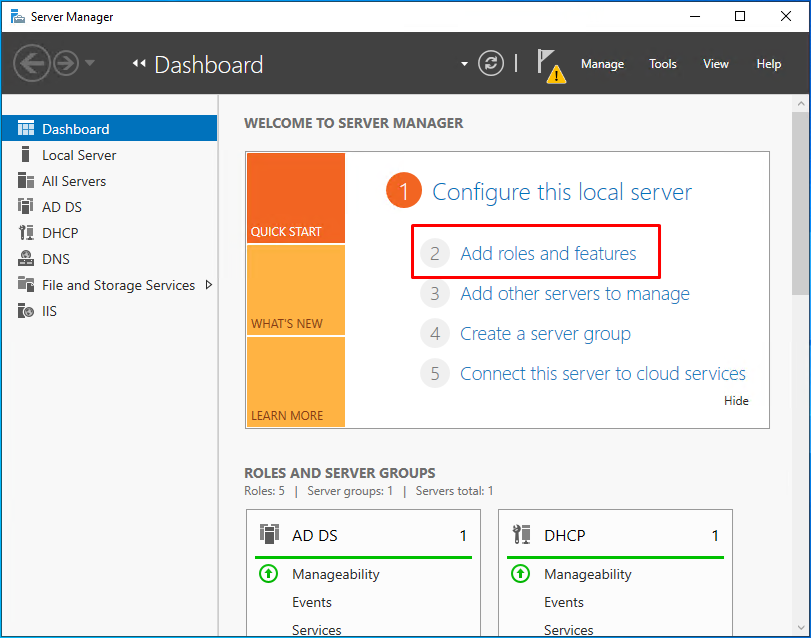Click the DHCP sidebar icon
This screenshot has width=811, height=638.
[x=26, y=232]
